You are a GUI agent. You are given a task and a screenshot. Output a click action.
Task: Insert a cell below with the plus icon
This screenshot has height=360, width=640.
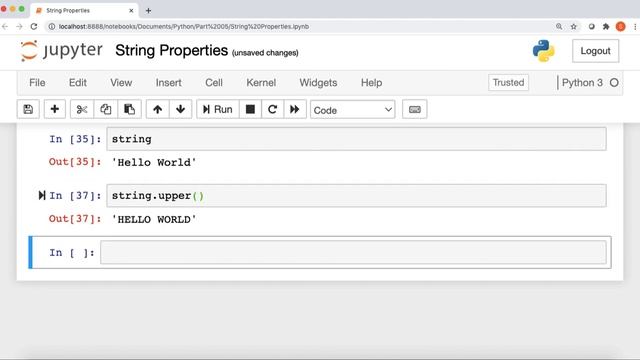click(55, 109)
